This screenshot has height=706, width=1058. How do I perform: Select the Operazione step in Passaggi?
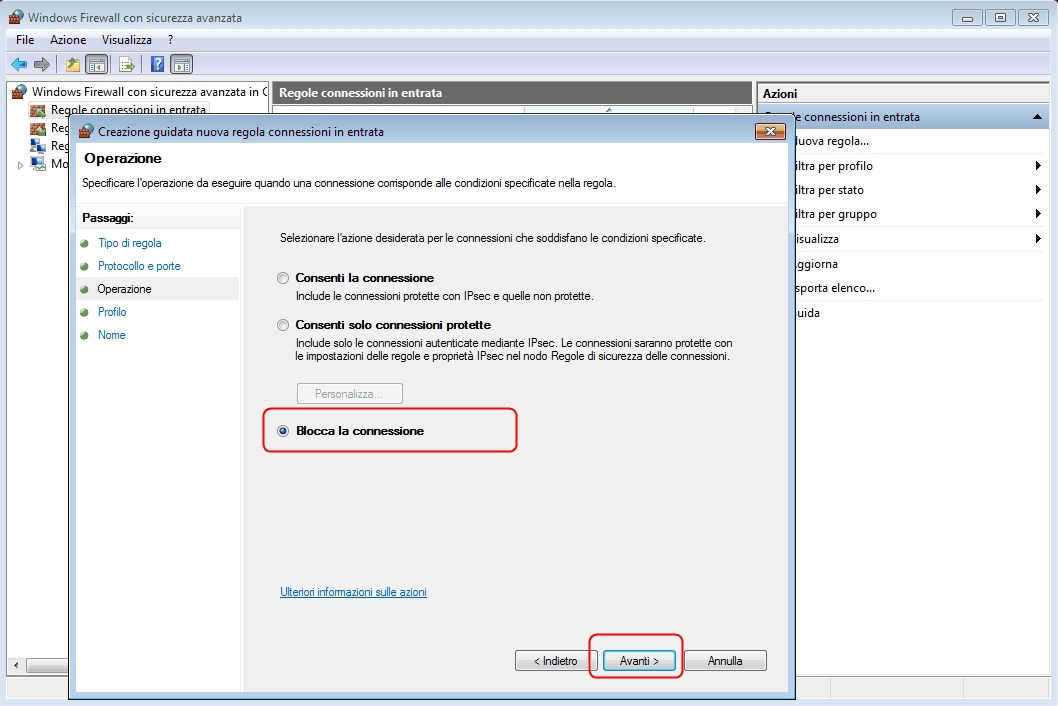[x=124, y=289]
